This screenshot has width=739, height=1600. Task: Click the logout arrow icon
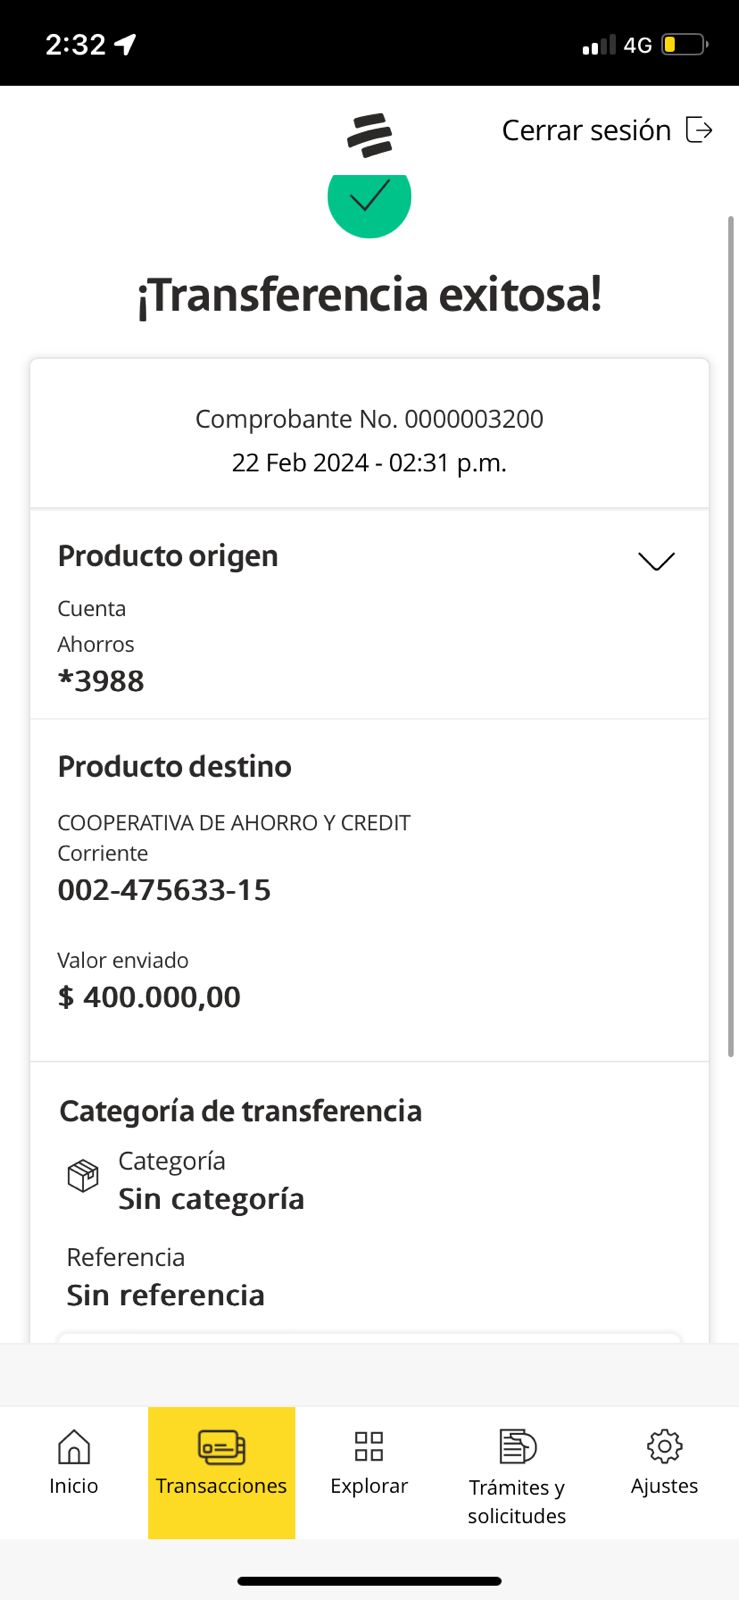[699, 130]
